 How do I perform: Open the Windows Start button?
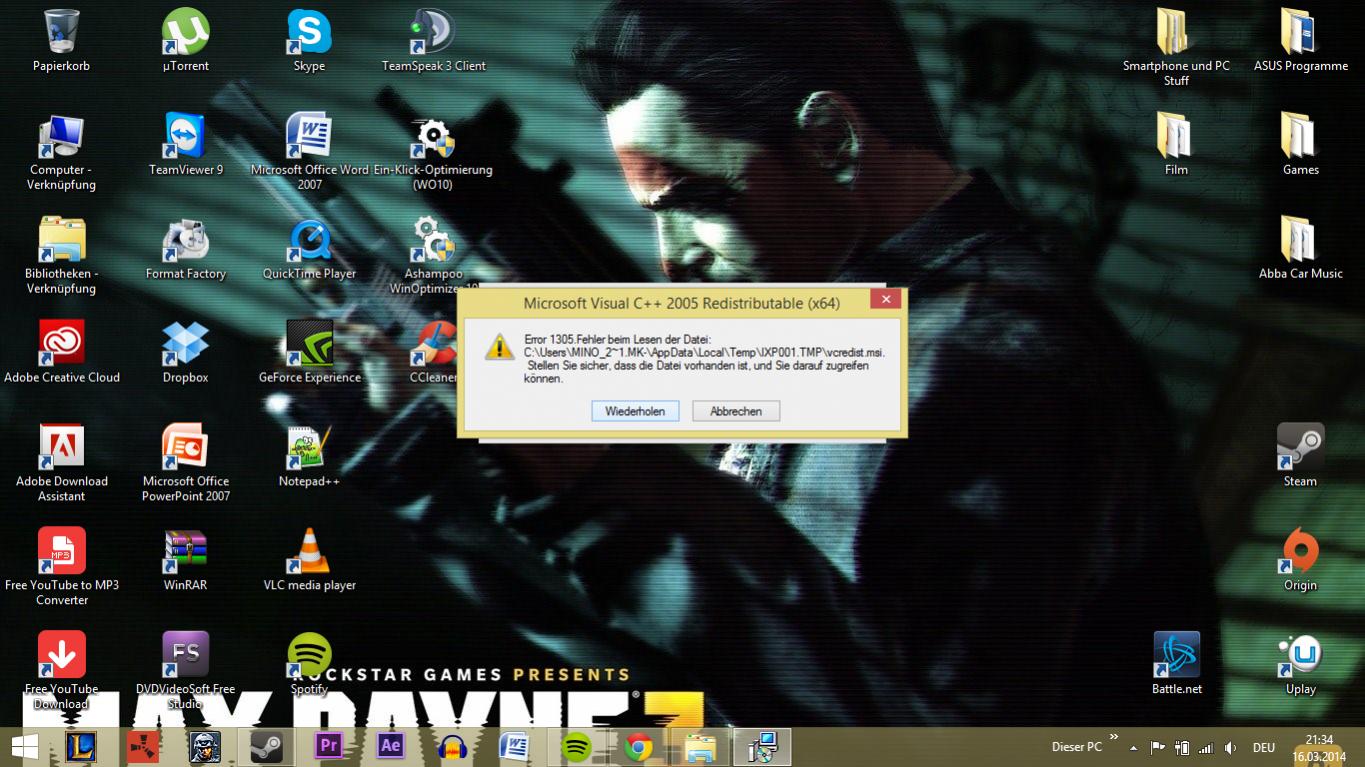click(24, 747)
